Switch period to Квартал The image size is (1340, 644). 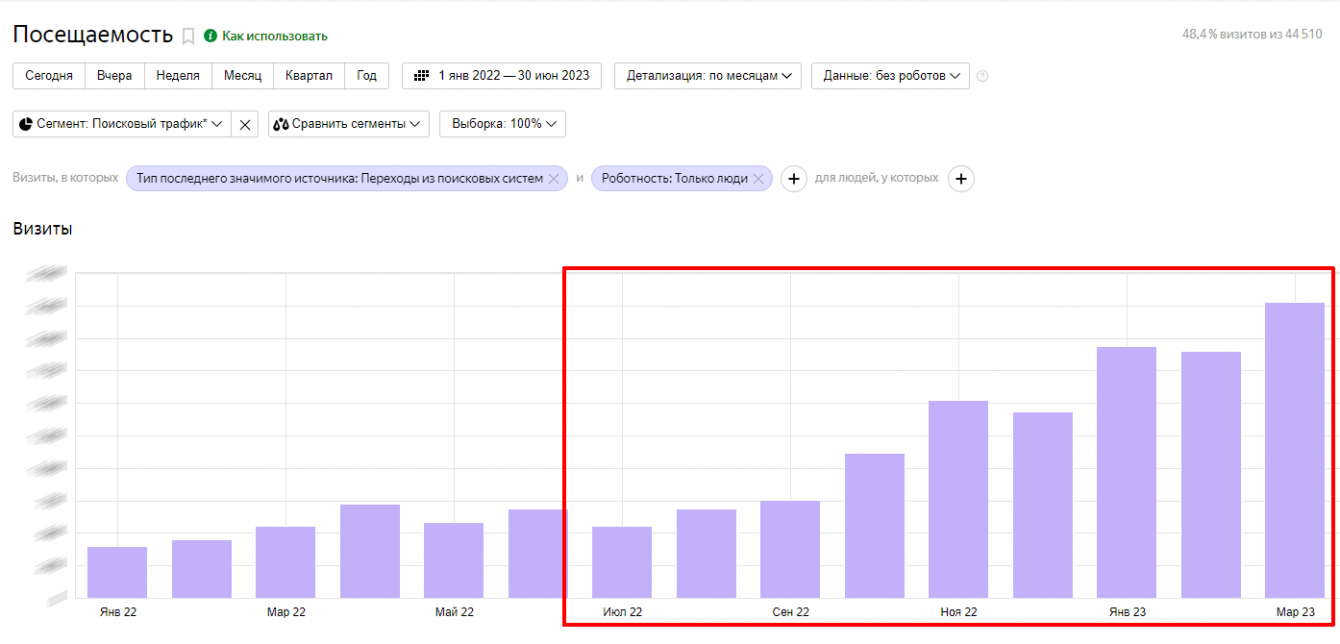(308, 76)
